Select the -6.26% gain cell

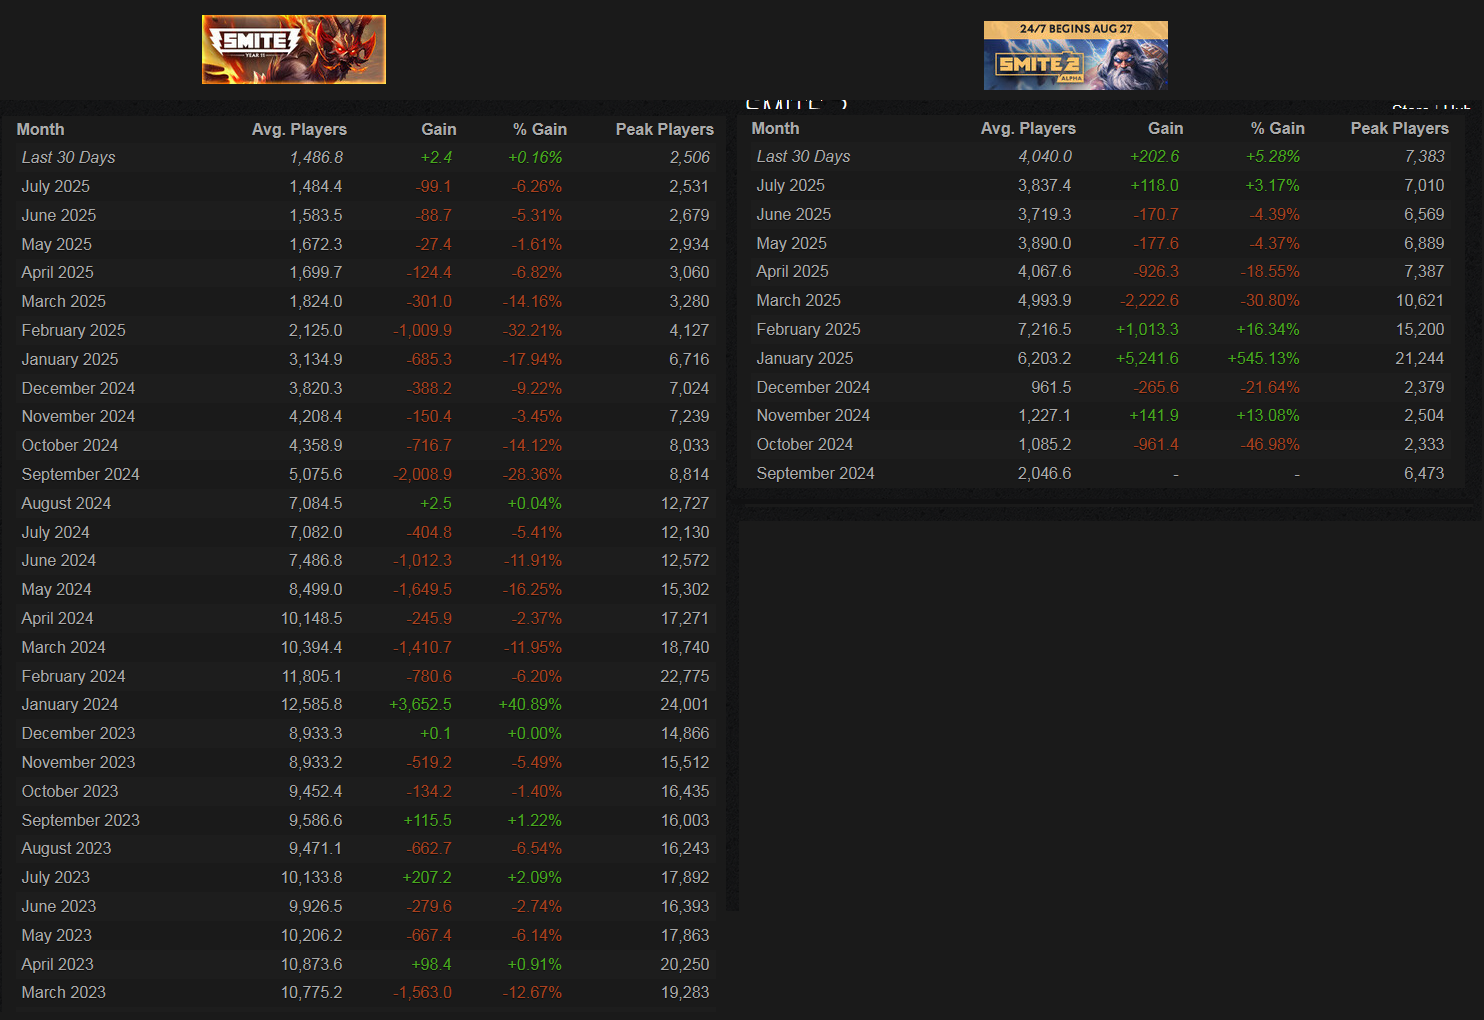click(x=537, y=186)
